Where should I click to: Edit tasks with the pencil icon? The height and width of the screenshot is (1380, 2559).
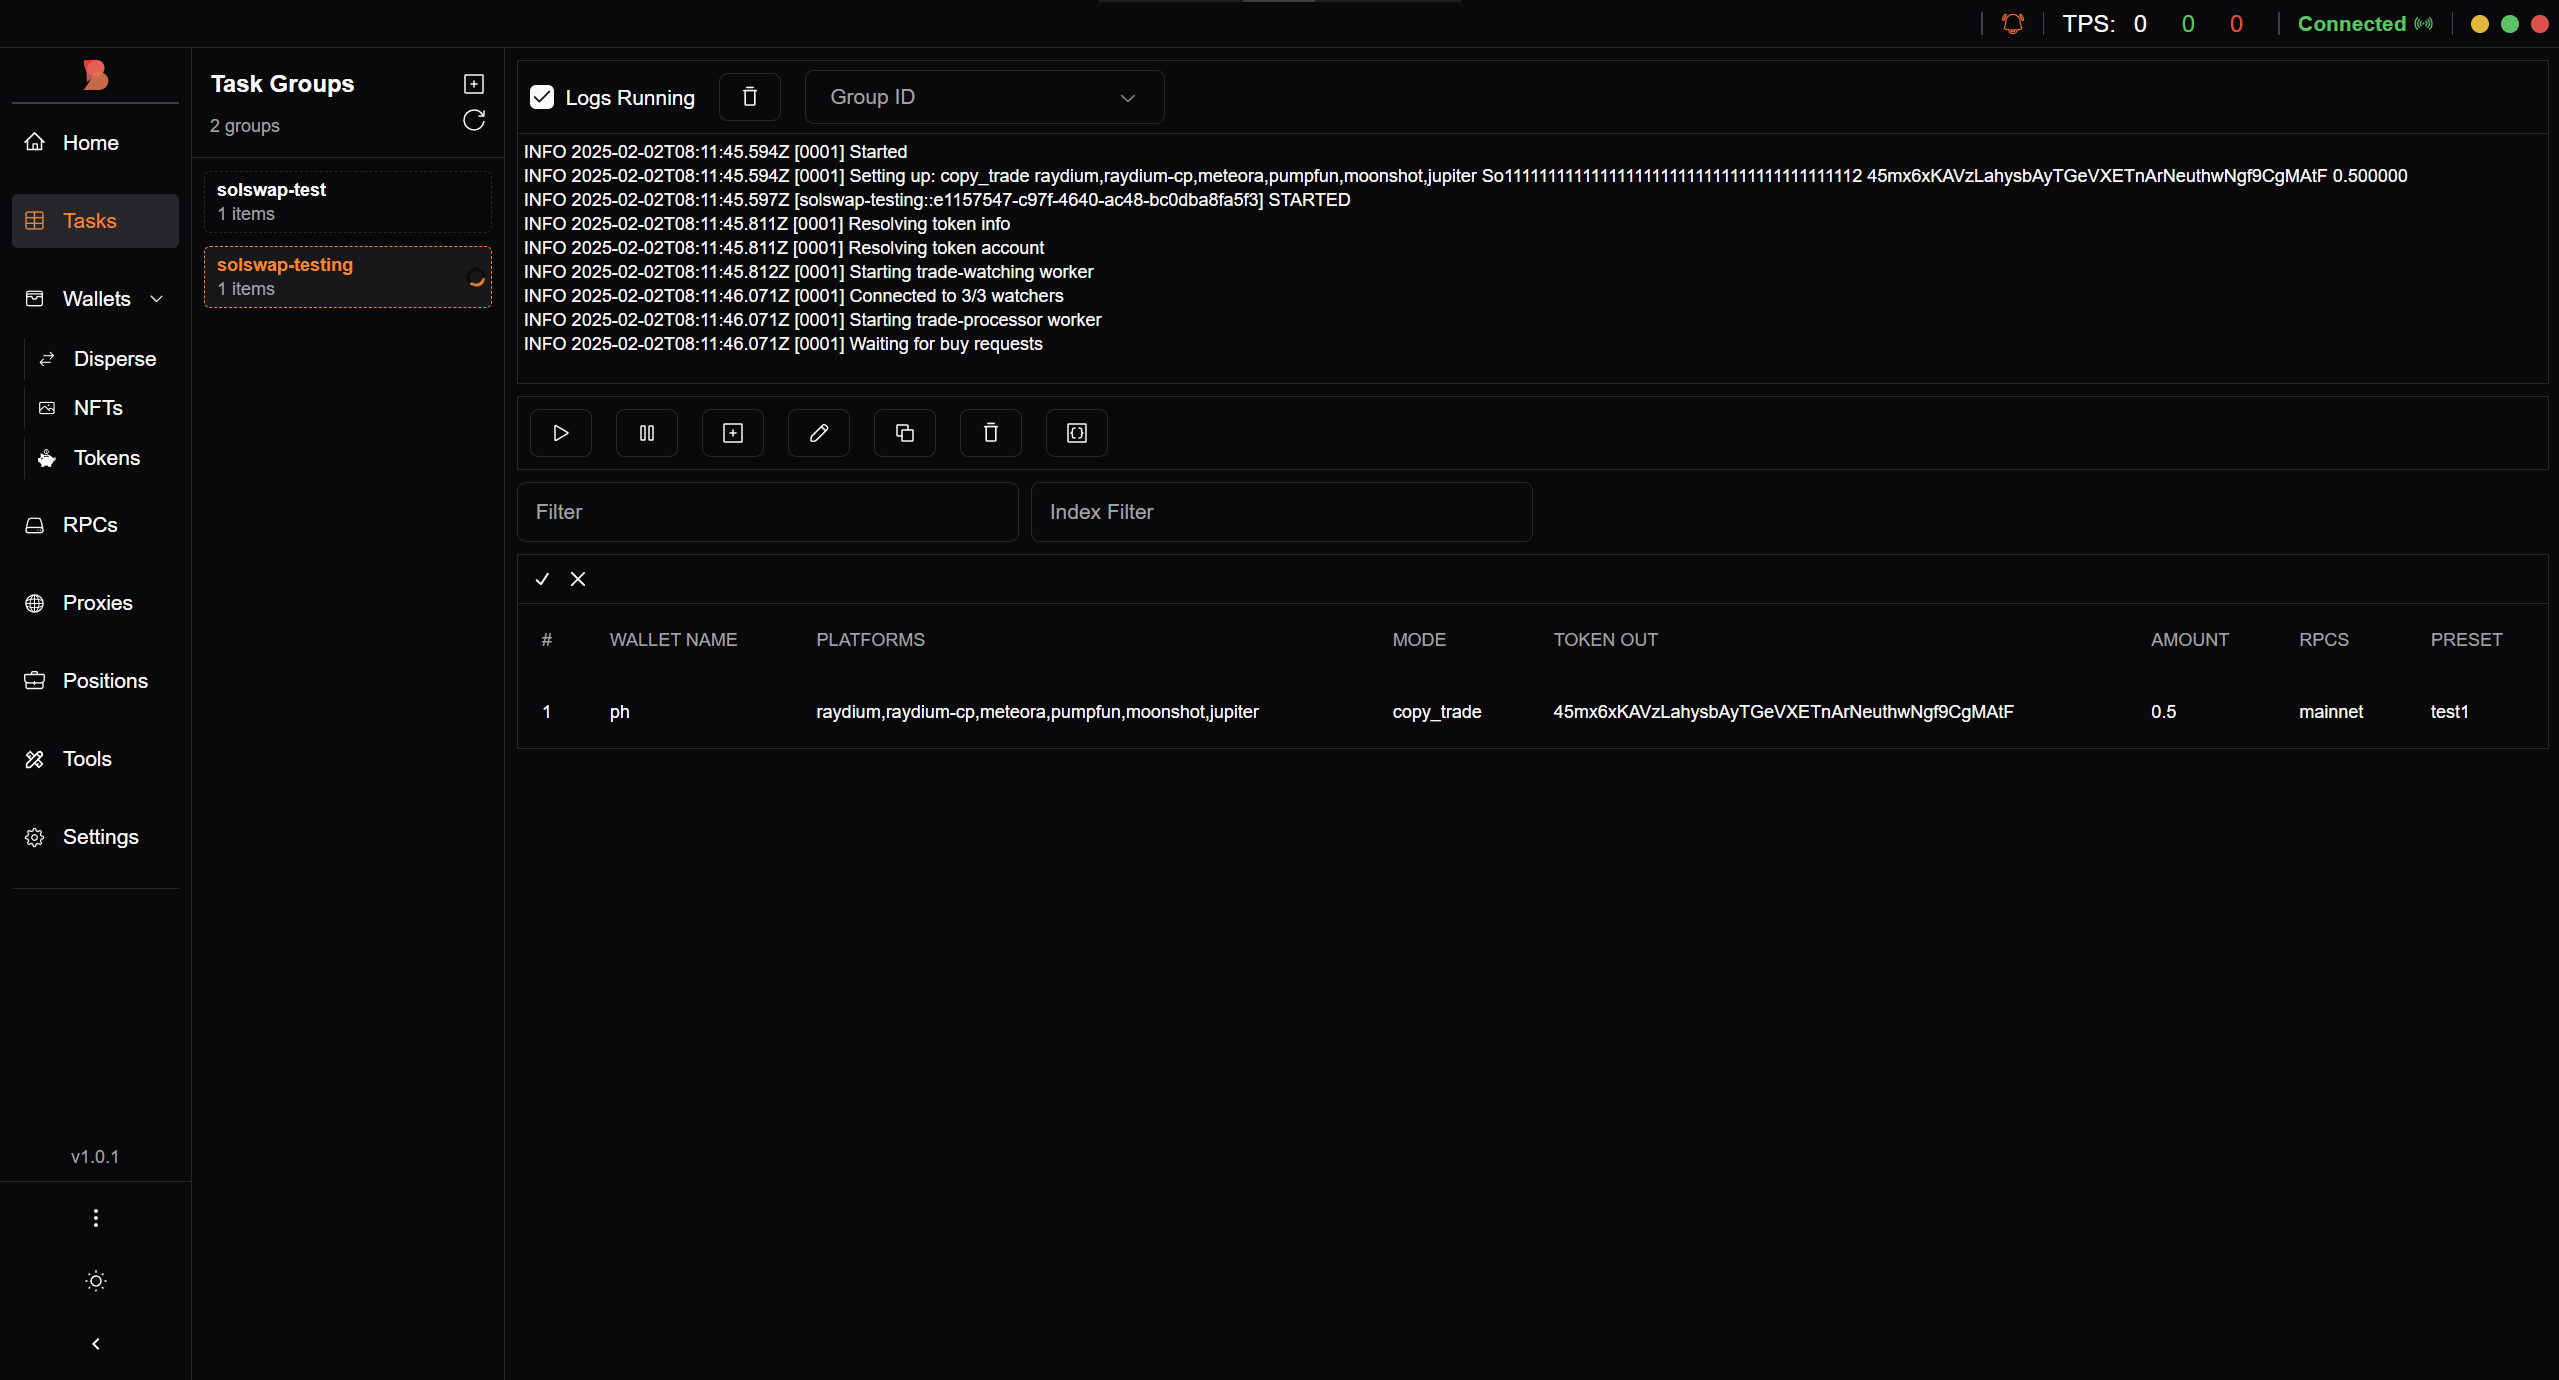tap(818, 433)
